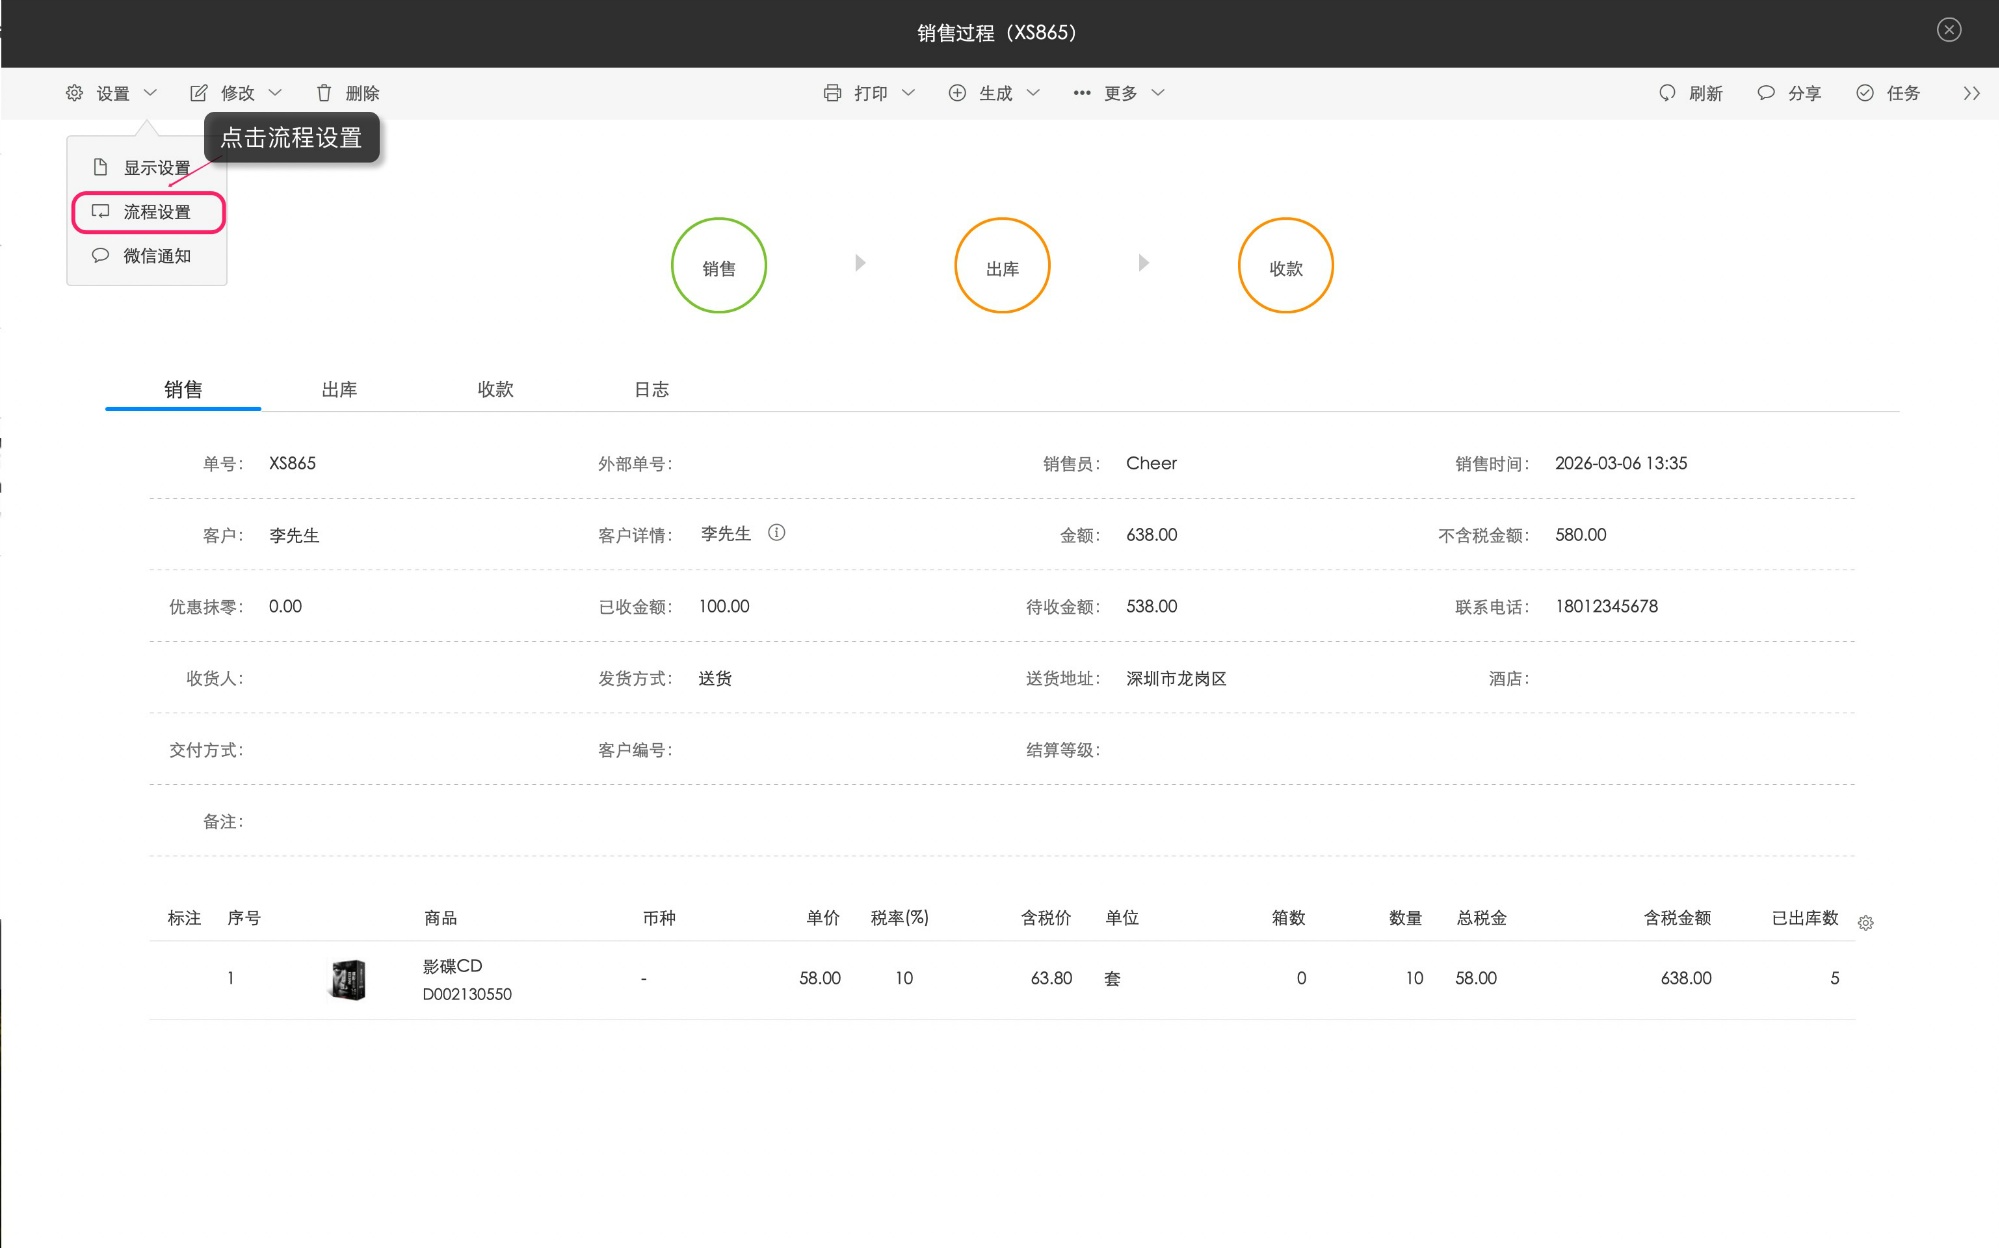Expand the double-chevron toolbar overflow

tap(1971, 93)
